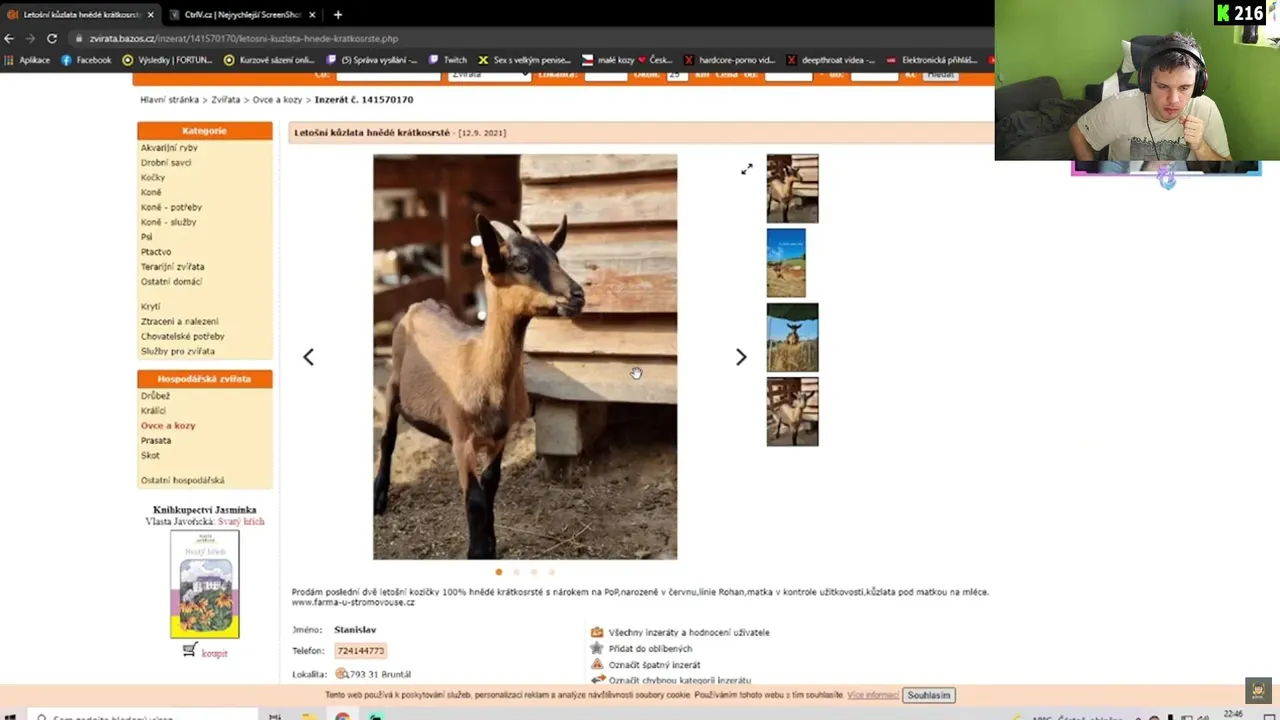1280x720 pixels.
Task: Jump to third photo via pagination dot
Action: coord(534,572)
